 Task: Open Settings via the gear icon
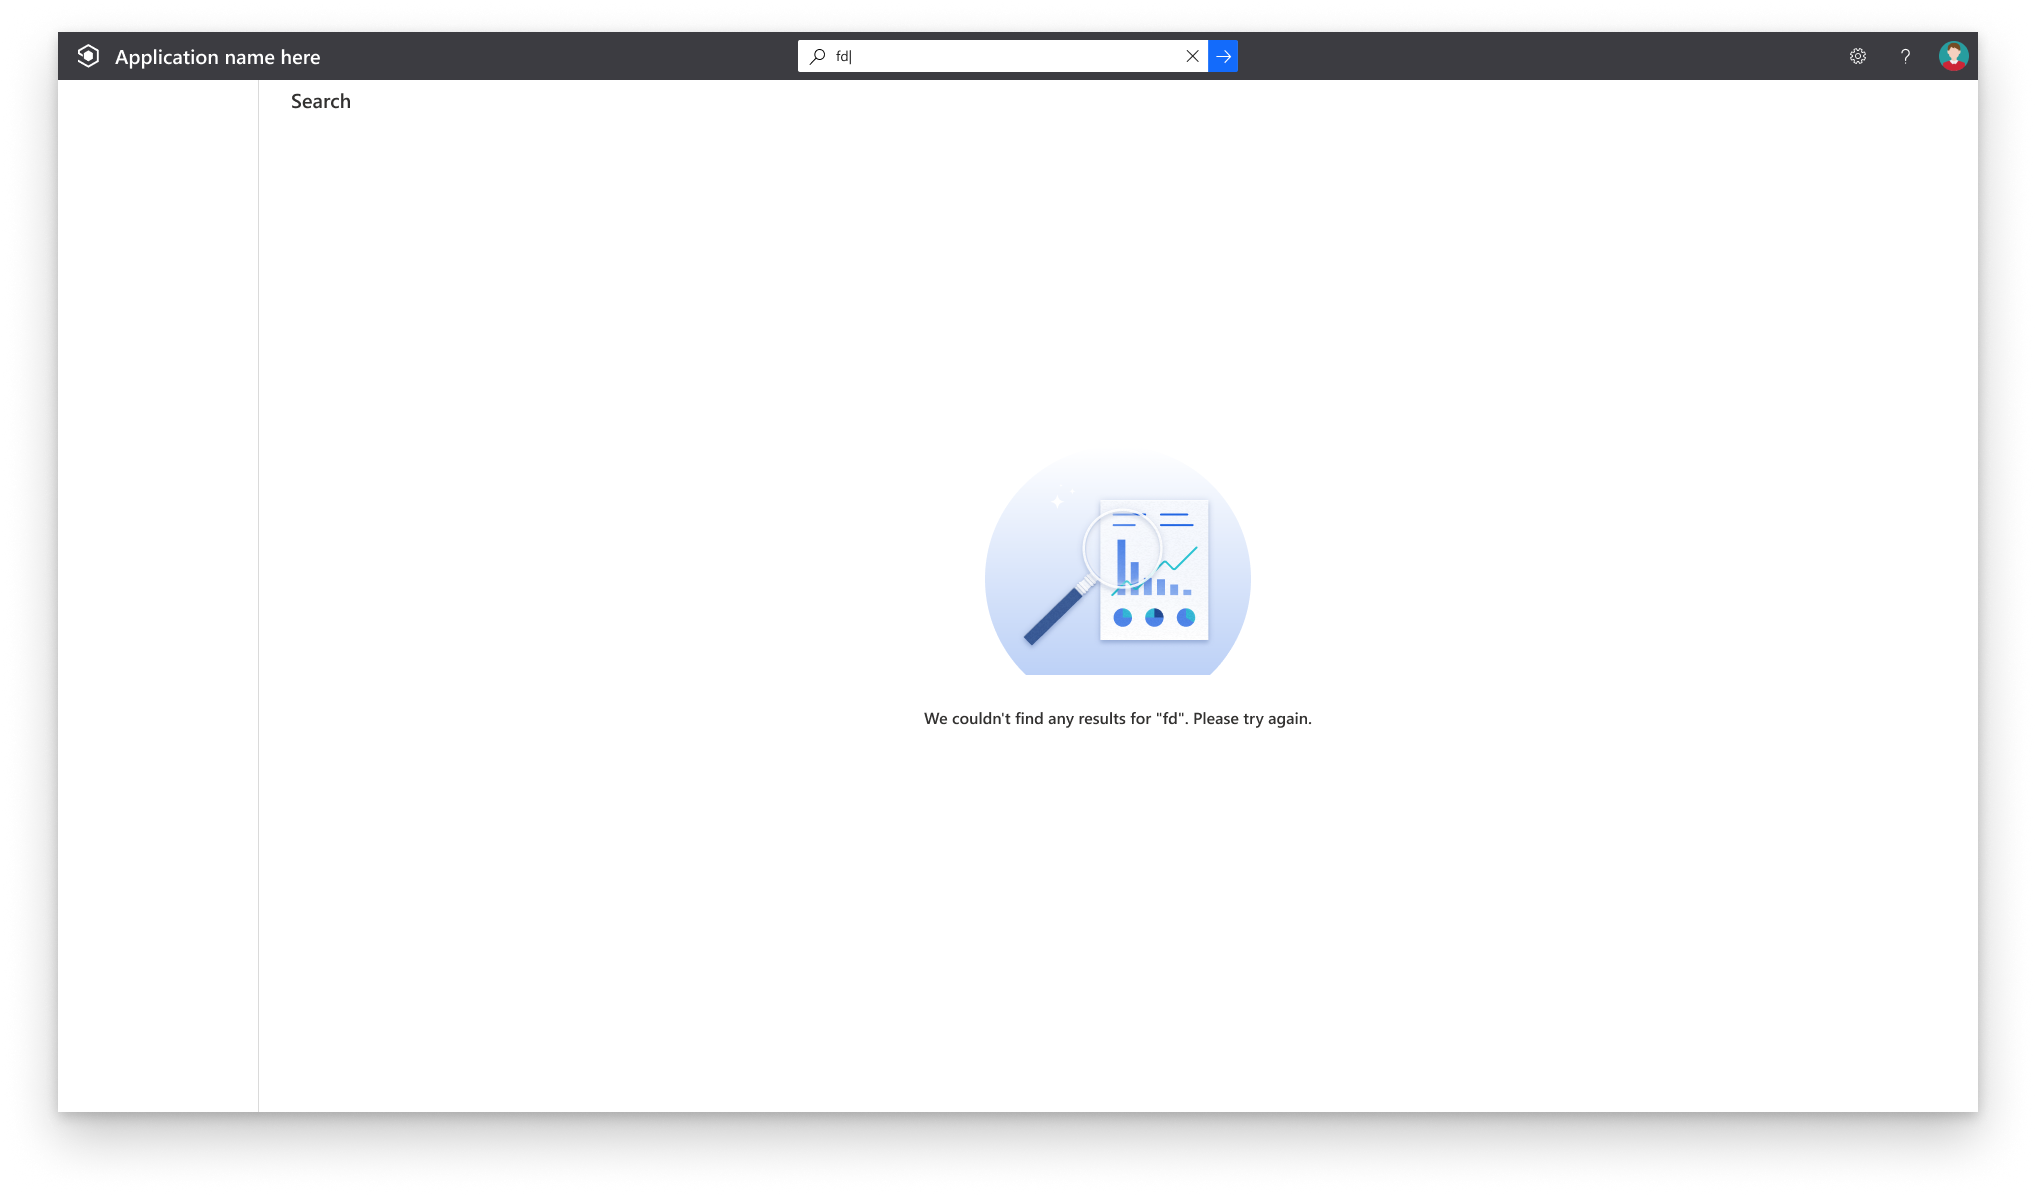[1858, 56]
